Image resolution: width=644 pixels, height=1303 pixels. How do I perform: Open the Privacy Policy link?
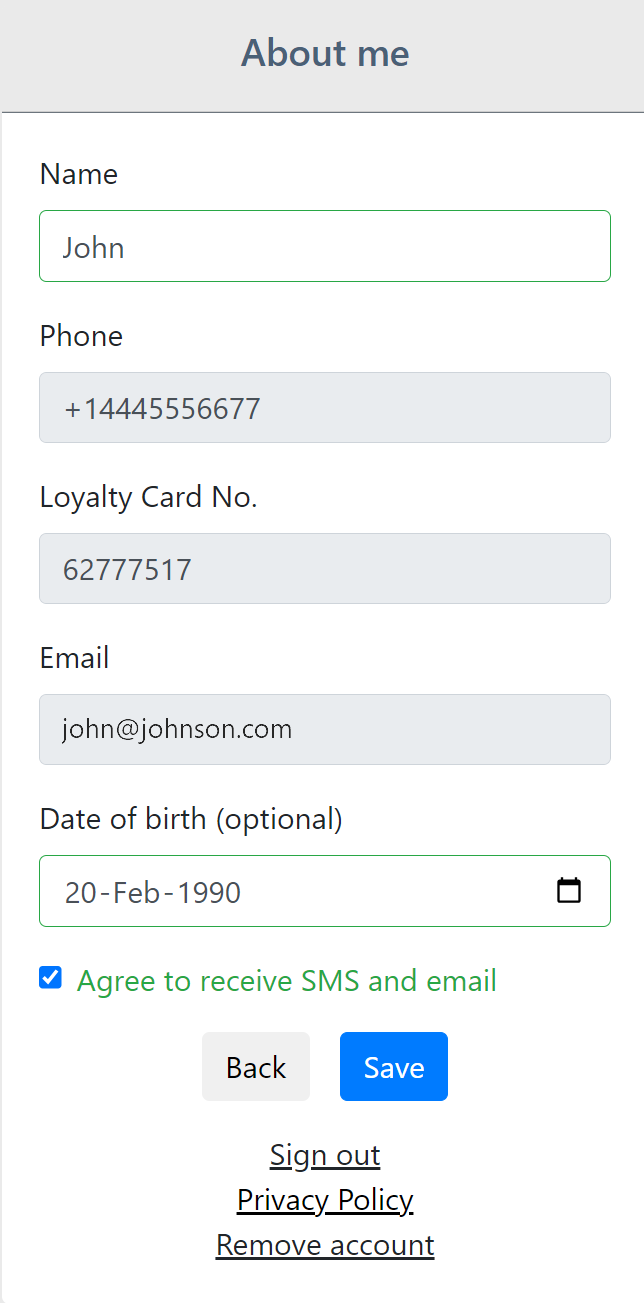pyautogui.click(x=325, y=1200)
